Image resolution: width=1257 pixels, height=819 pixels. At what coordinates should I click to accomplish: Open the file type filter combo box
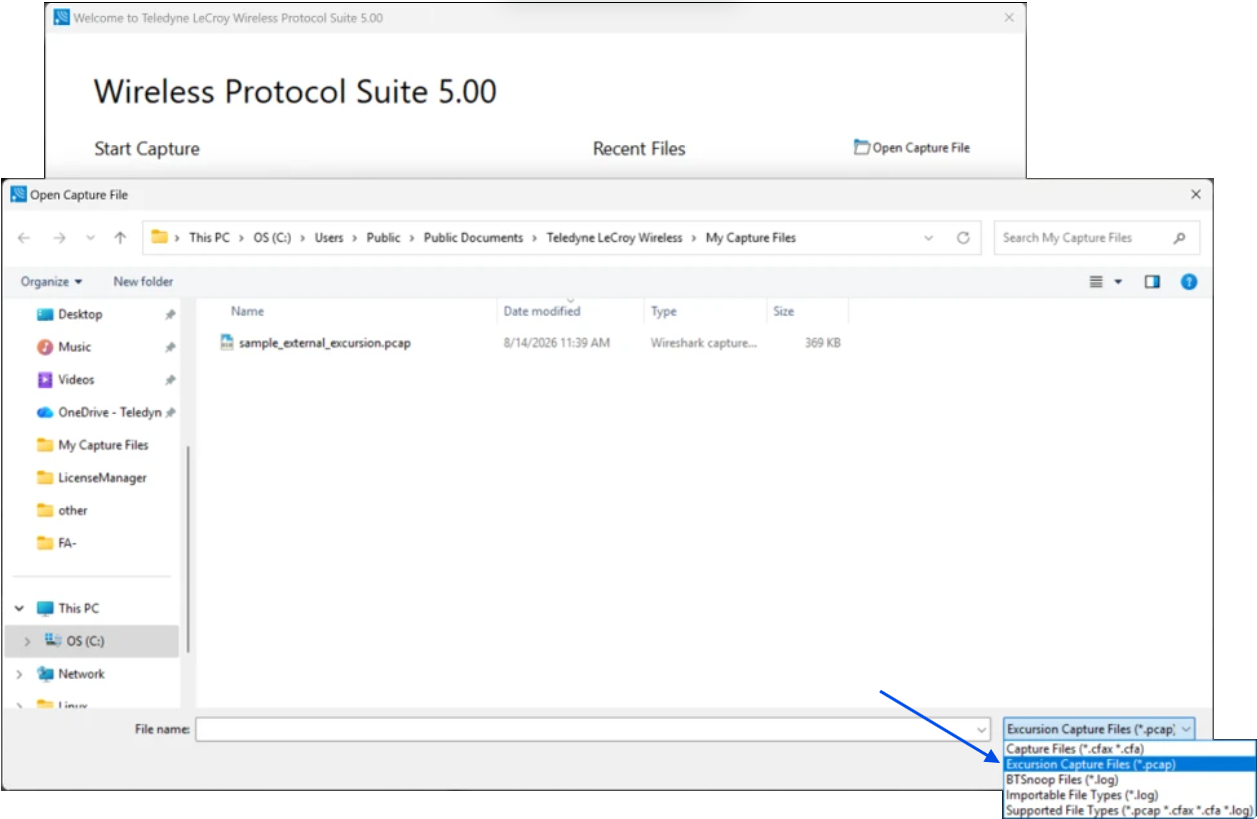1099,729
